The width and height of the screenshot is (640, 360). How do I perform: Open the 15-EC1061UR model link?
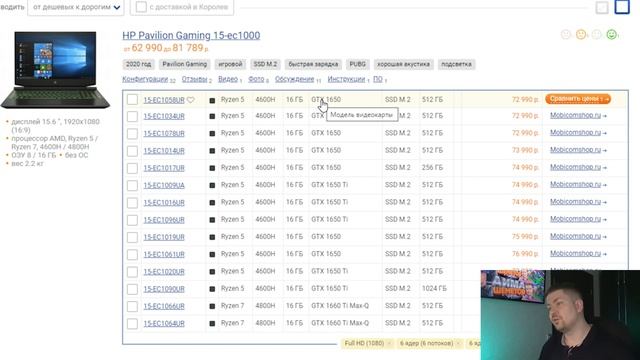click(164, 254)
